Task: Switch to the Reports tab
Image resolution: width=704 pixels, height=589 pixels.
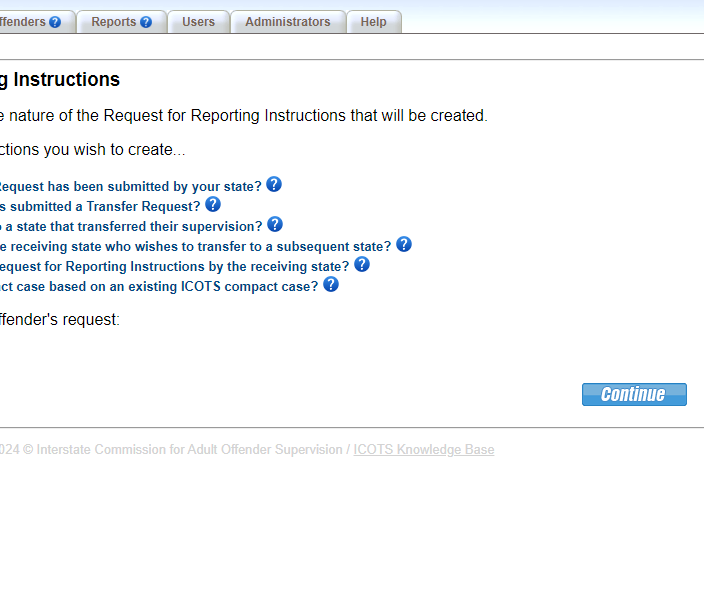Action: click(x=122, y=22)
